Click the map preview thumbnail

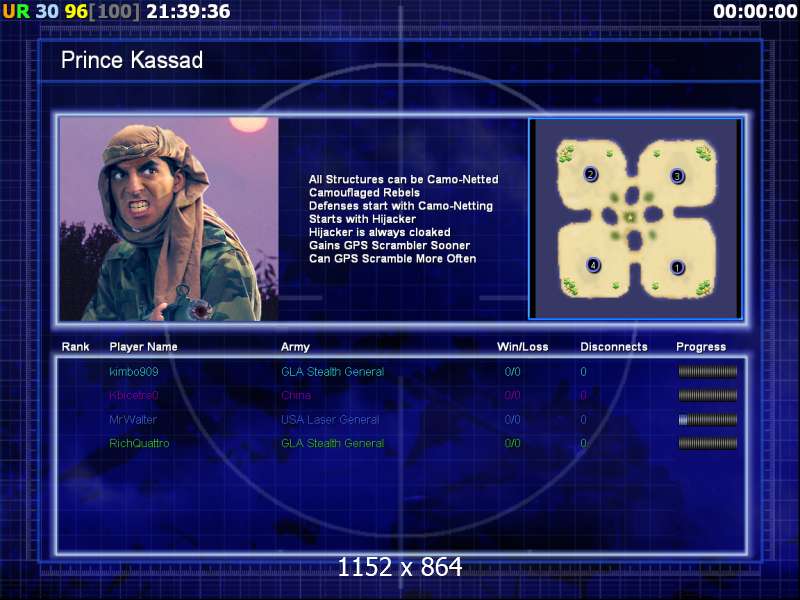click(x=635, y=218)
